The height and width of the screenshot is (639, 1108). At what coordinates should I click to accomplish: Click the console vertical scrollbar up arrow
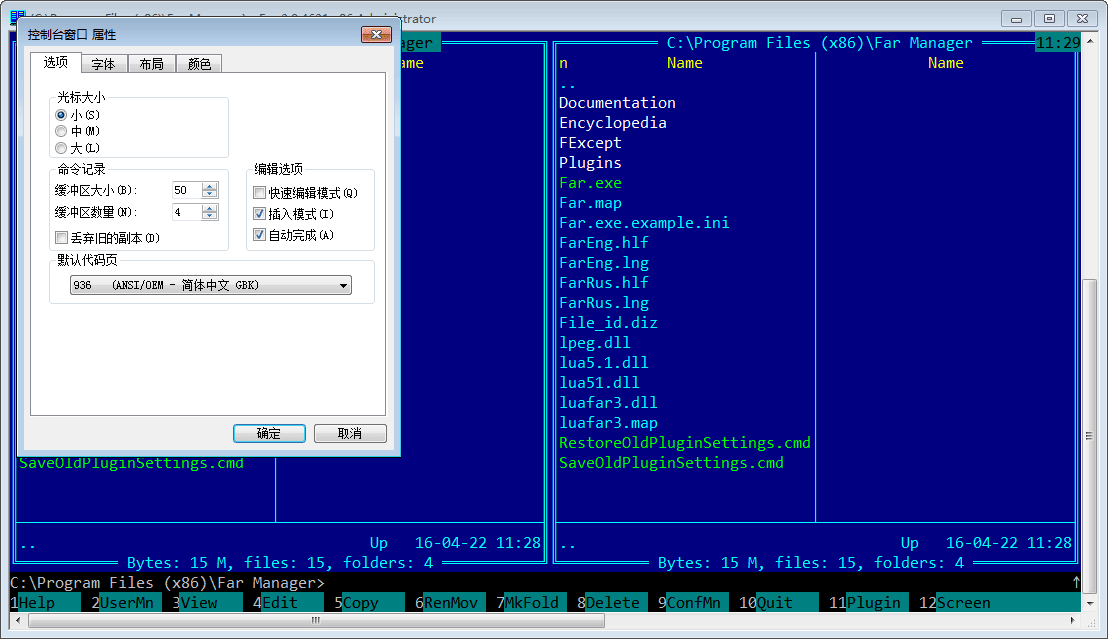(1090, 42)
